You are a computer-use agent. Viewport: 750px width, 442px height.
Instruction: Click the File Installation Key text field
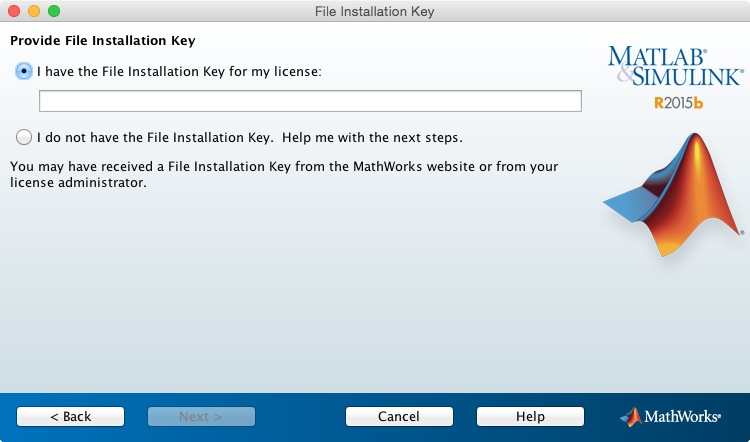pyautogui.click(x=310, y=101)
